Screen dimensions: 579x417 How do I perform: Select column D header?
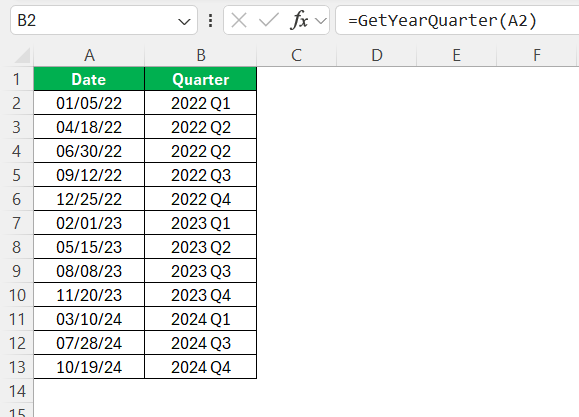377,55
